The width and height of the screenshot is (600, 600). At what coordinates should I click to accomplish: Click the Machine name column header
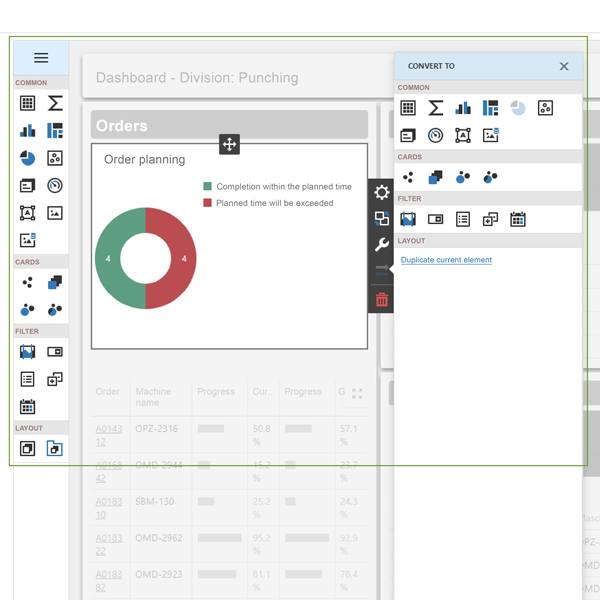pos(153,397)
